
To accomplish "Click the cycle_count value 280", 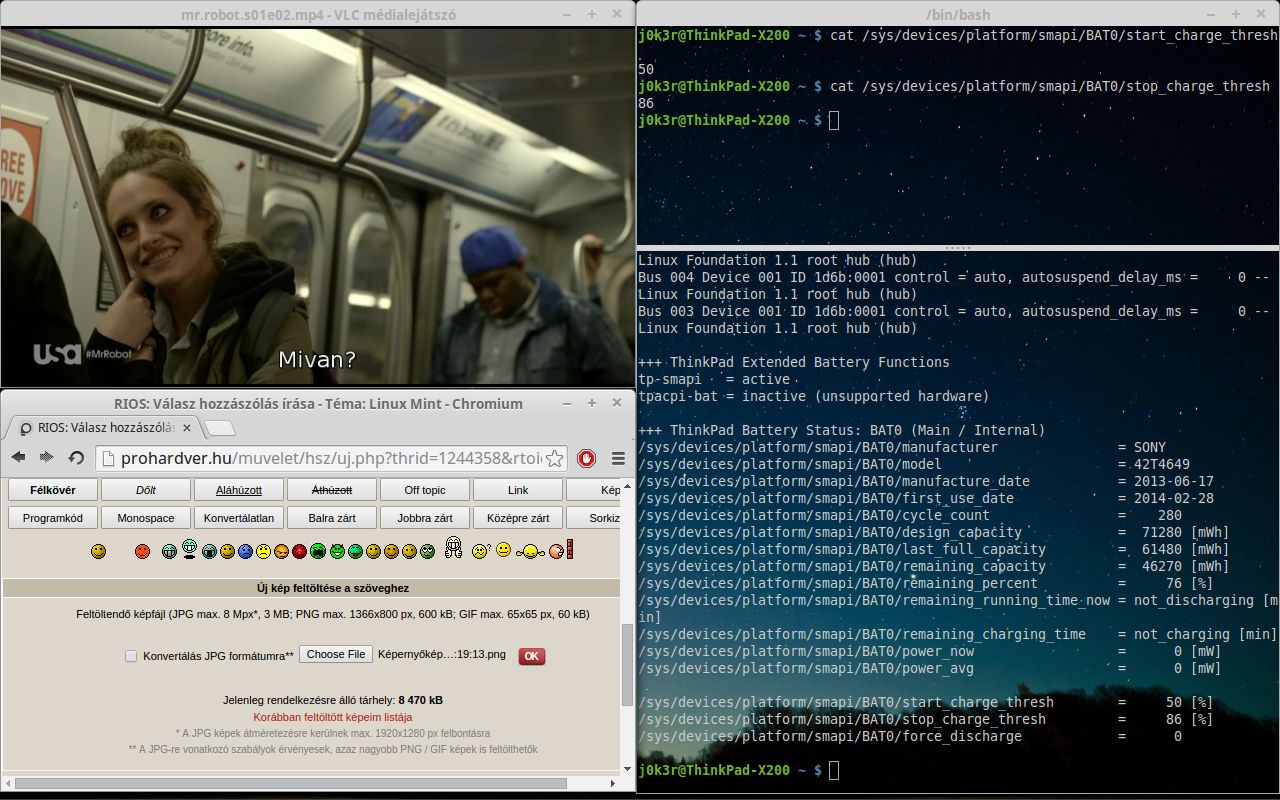I will tap(1170, 515).
